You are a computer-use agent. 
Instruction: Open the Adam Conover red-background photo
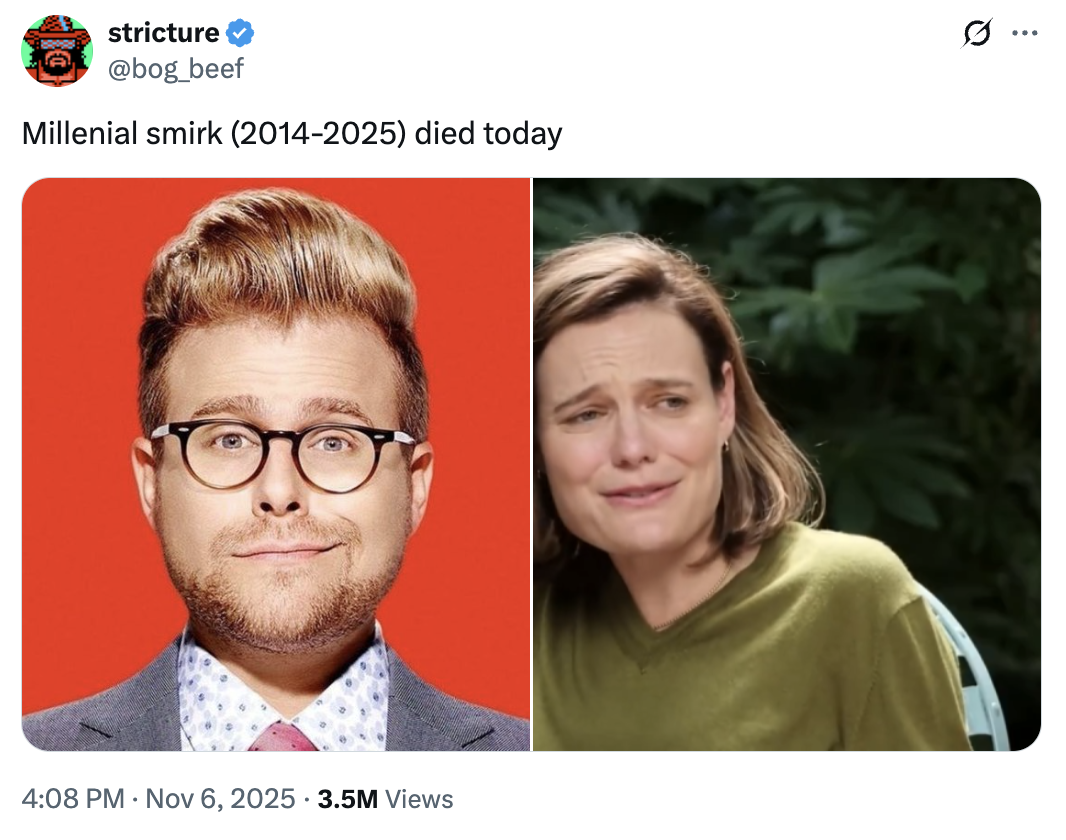(x=276, y=464)
